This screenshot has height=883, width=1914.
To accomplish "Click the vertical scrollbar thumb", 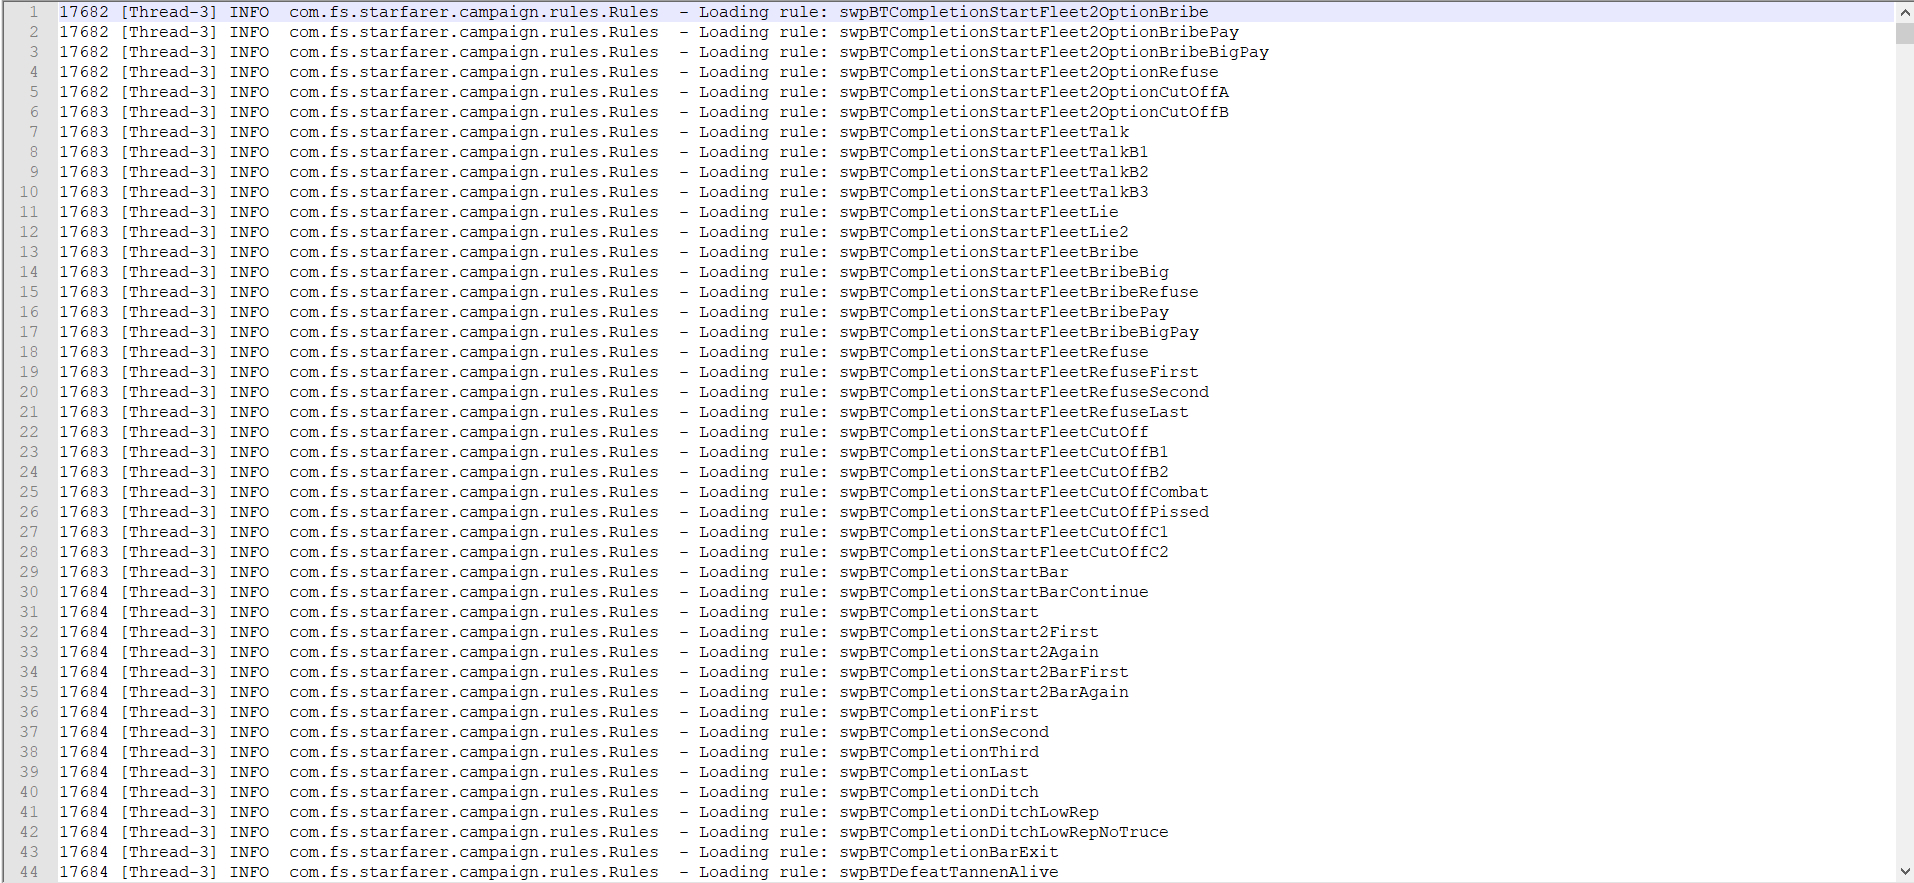I will (1904, 33).
